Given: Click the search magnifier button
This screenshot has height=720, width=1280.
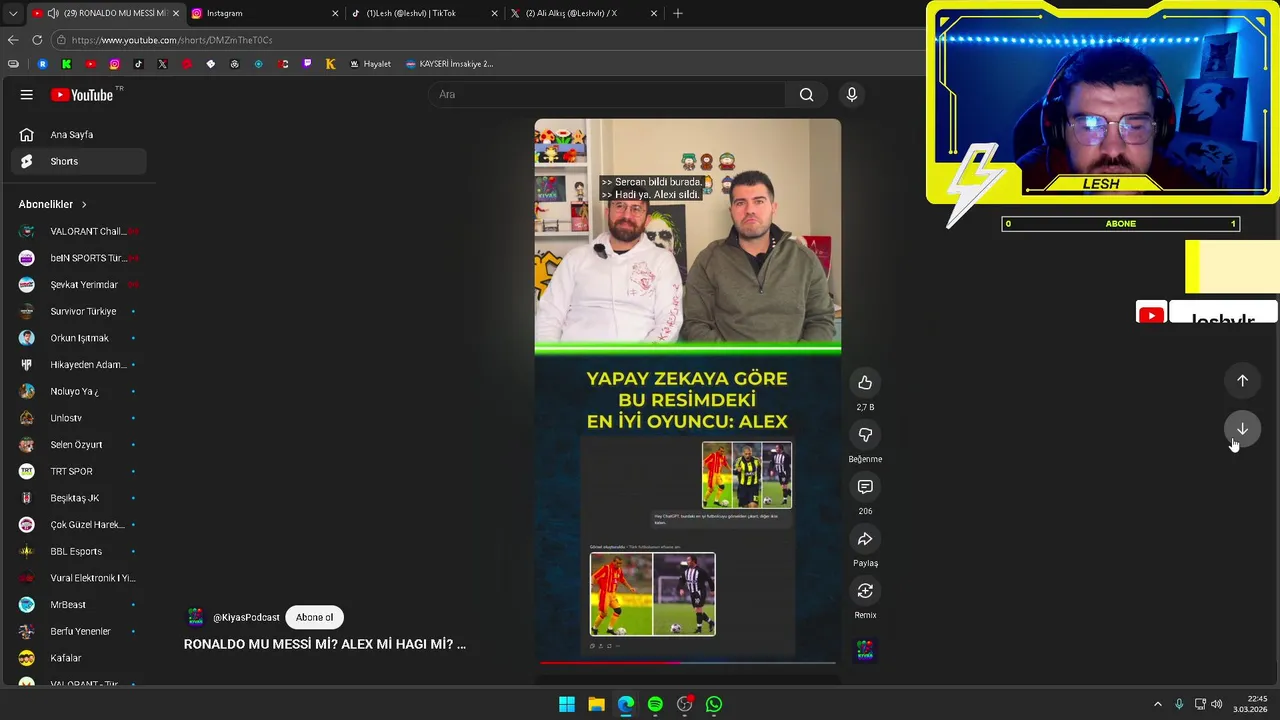Looking at the screenshot, I should tap(806, 94).
